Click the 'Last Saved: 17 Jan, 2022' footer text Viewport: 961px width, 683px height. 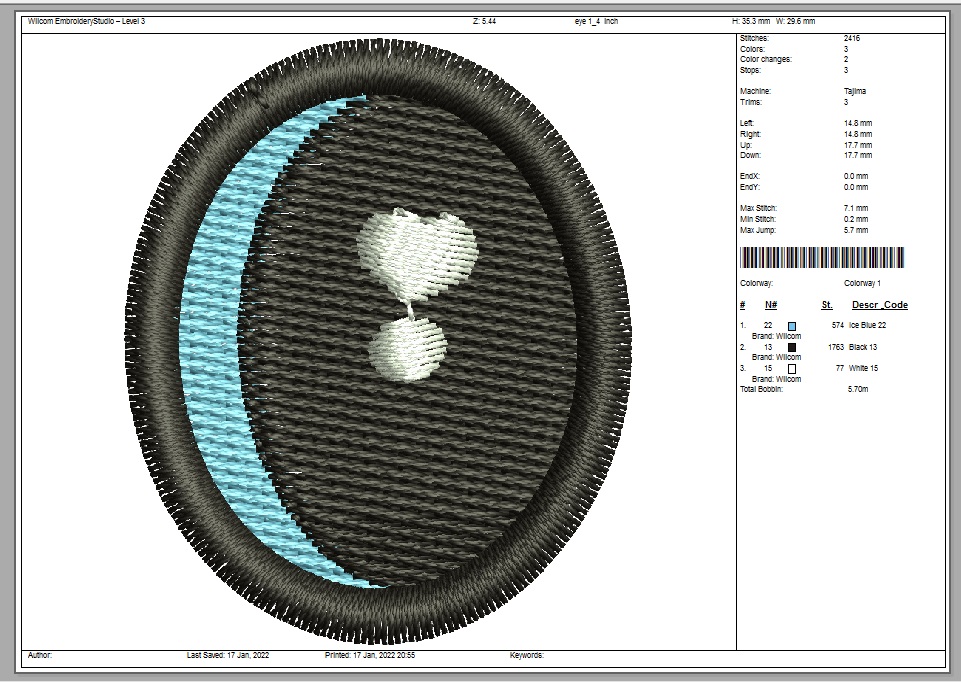(228, 656)
